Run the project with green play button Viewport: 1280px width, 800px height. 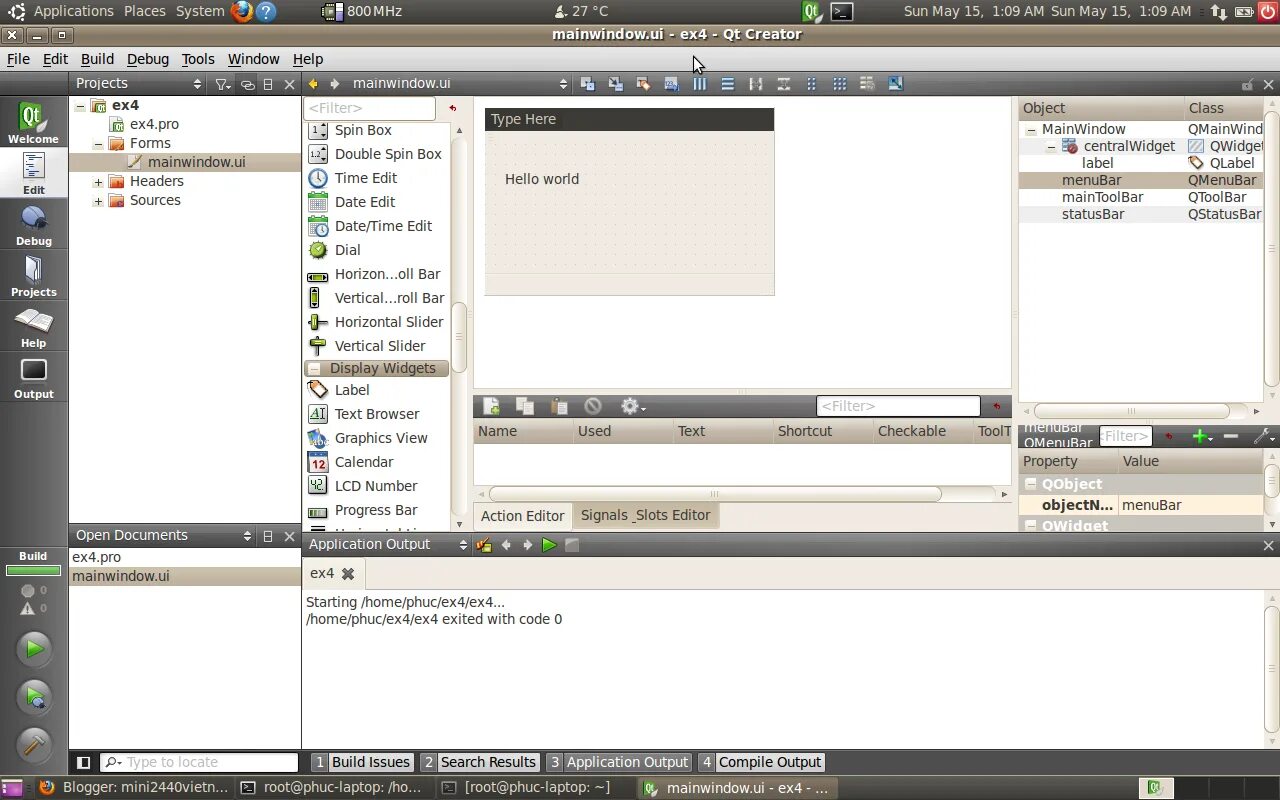pos(33,649)
